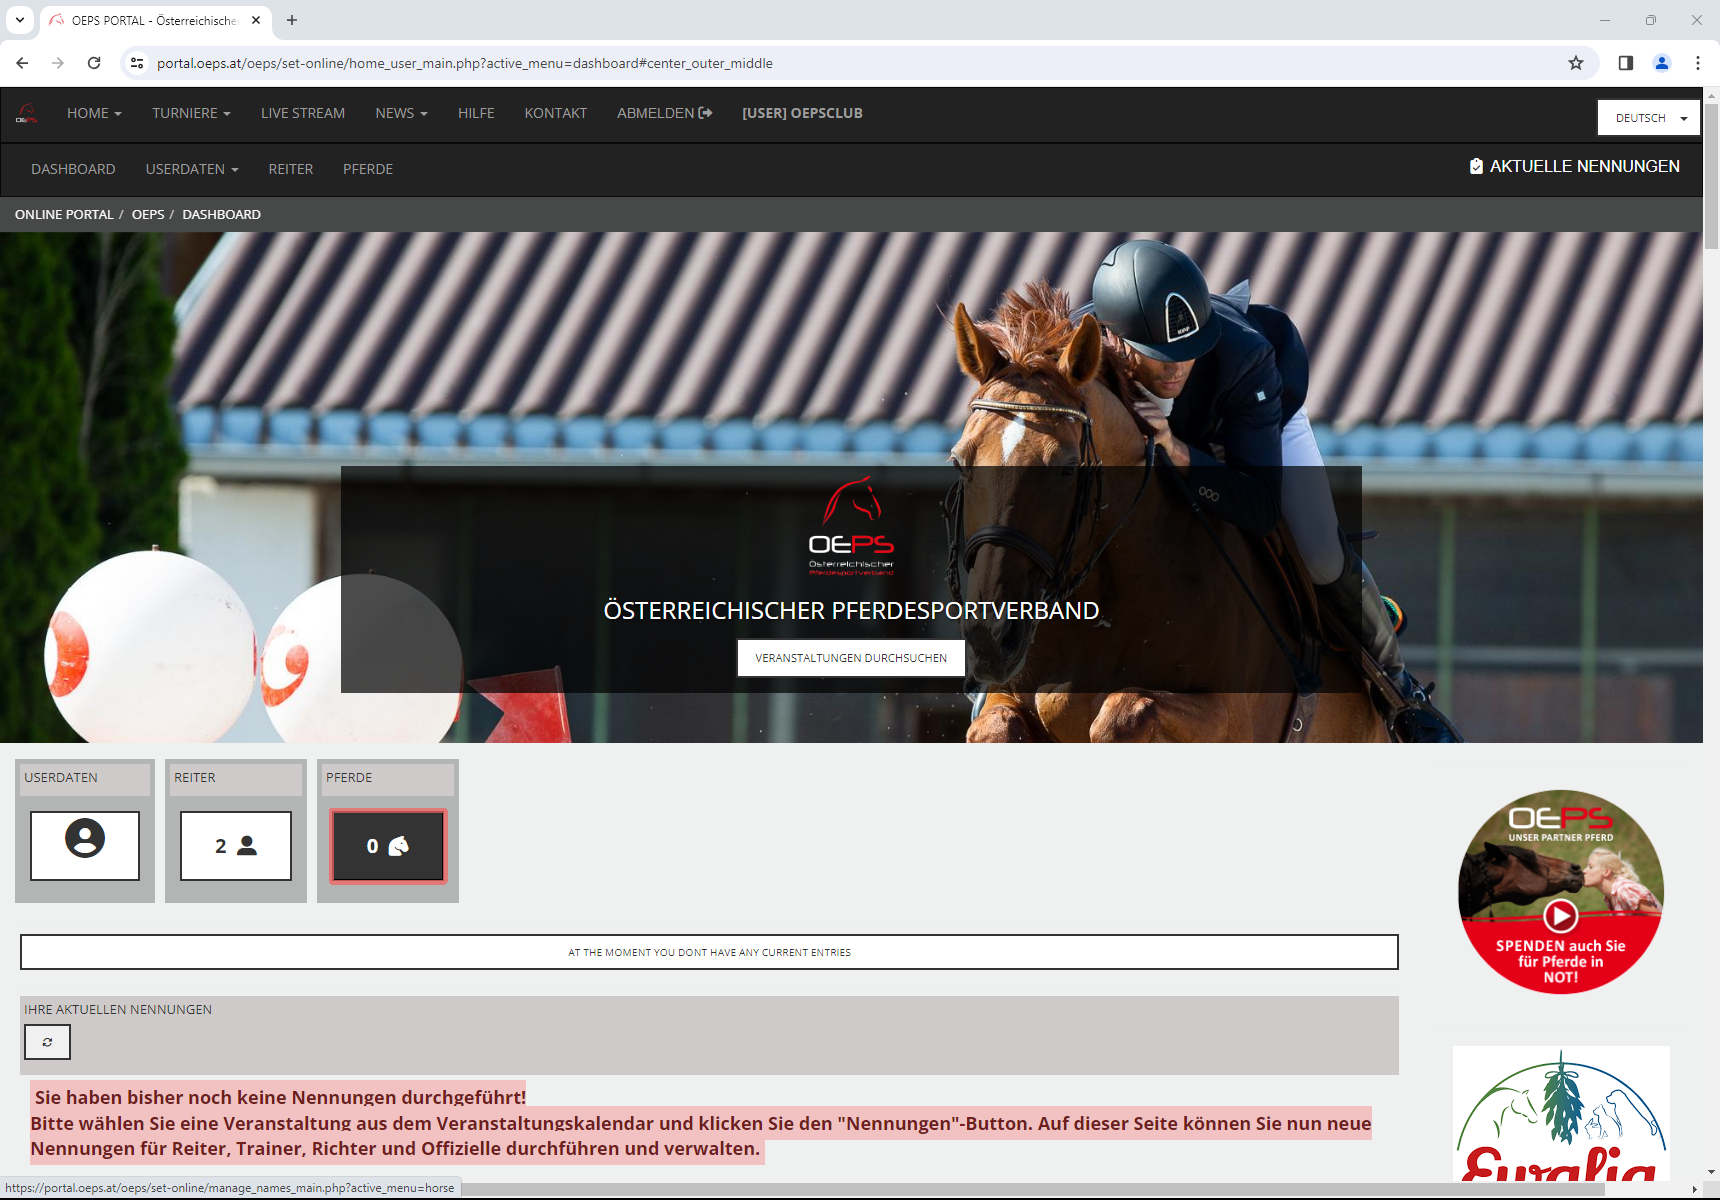1720x1200 pixels.
Task: Click the [USER] OEPSCLUB label
Action: (802, 113)
